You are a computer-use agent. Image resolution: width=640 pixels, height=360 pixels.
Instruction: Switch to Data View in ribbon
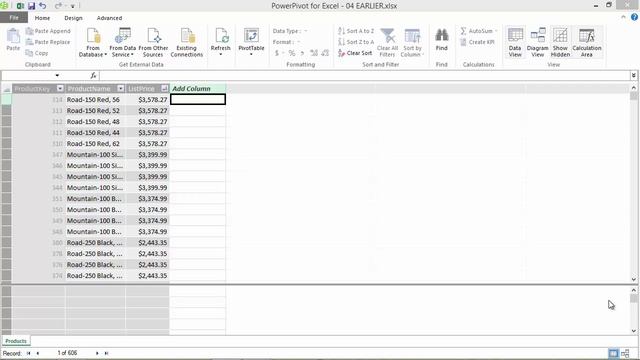[515, 42]
